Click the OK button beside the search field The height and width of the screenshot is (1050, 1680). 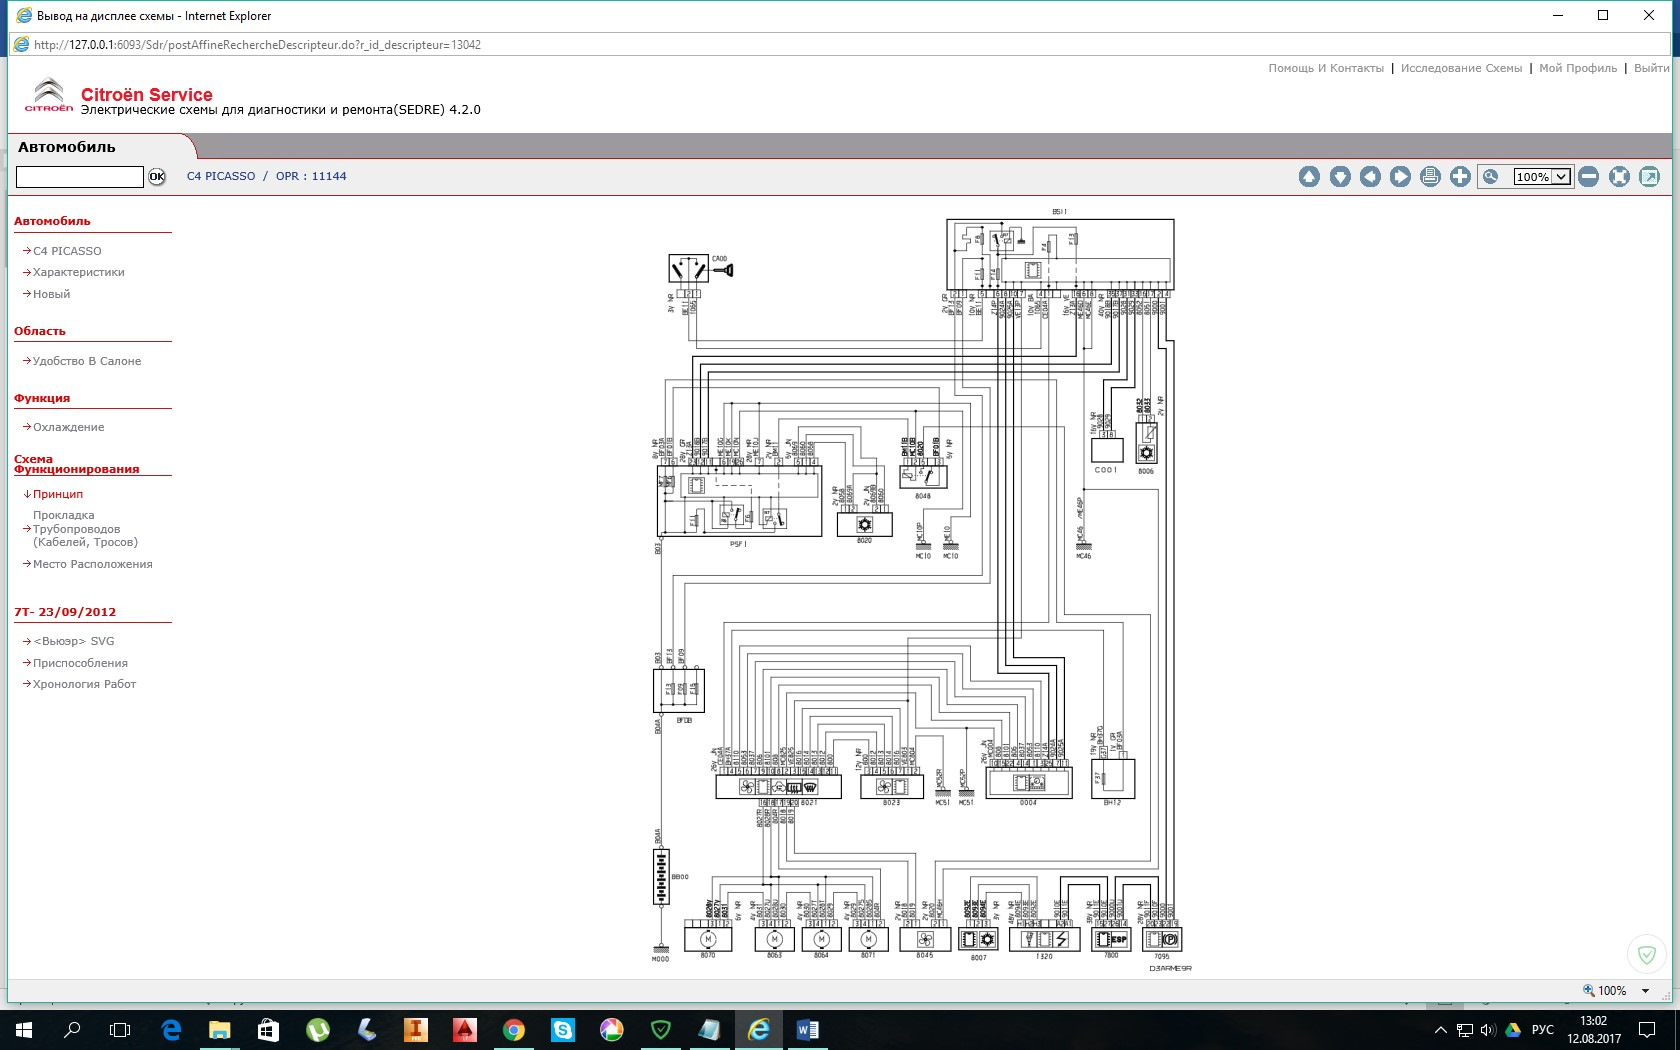tap(157, 177)
